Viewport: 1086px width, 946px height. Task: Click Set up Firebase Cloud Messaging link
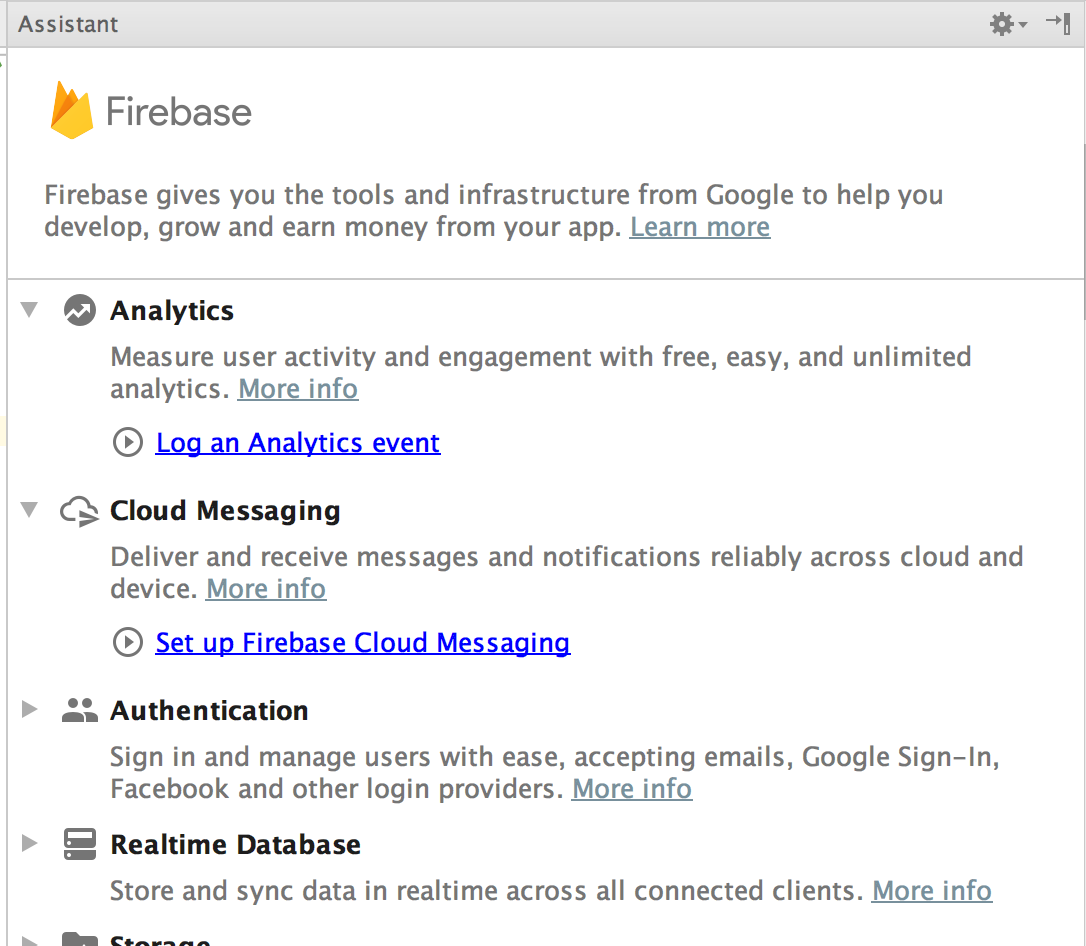pyautogui.click(x=363, y=643)
